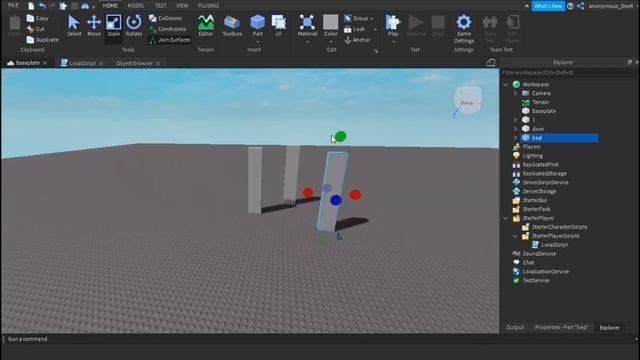
Task: Switch to the TEST ribbon tab
Action: coord(160,6)
